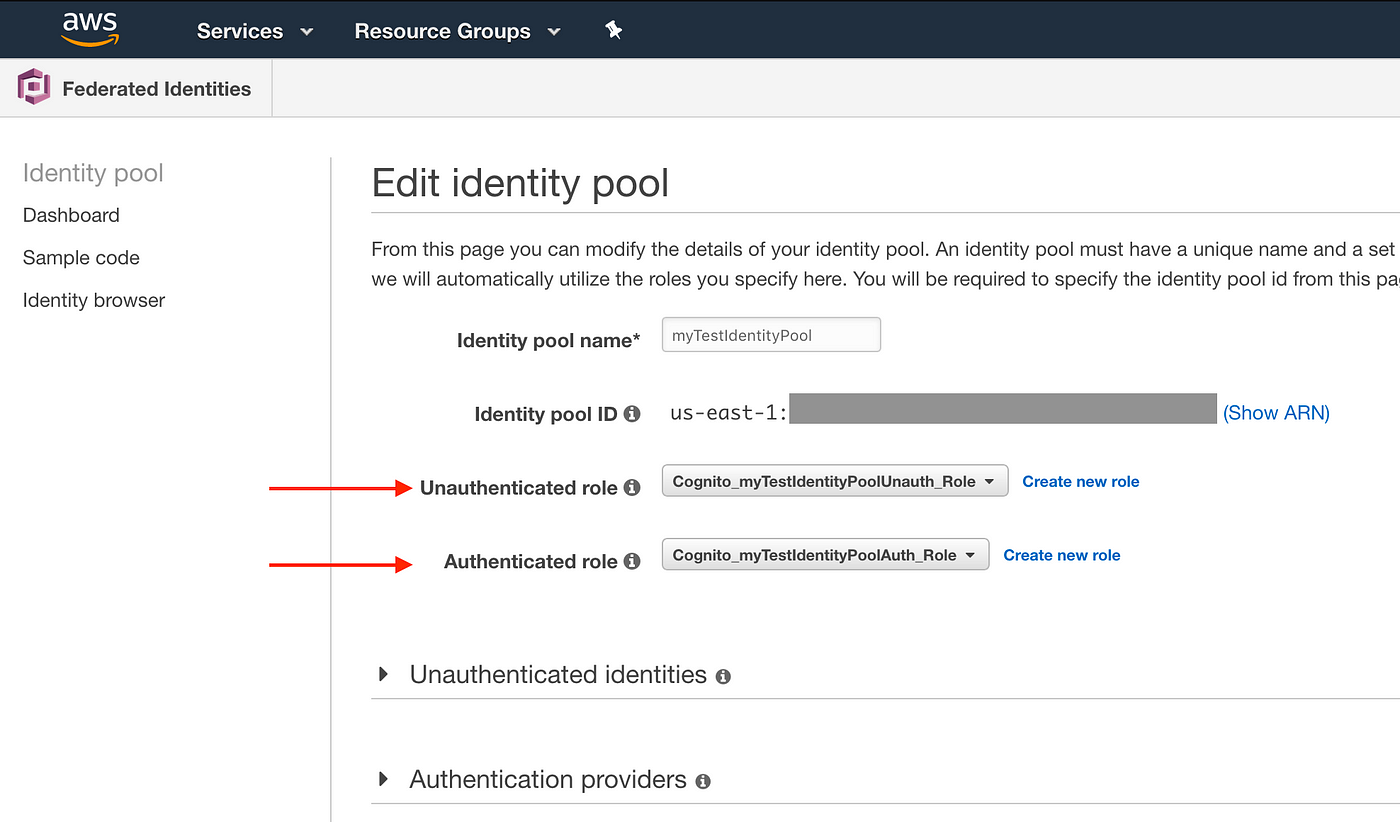1400x822 pixels.
Task: Open Cognito_myTestIdentityPoolAuth_Role dropdown
Action: [825, 555]
